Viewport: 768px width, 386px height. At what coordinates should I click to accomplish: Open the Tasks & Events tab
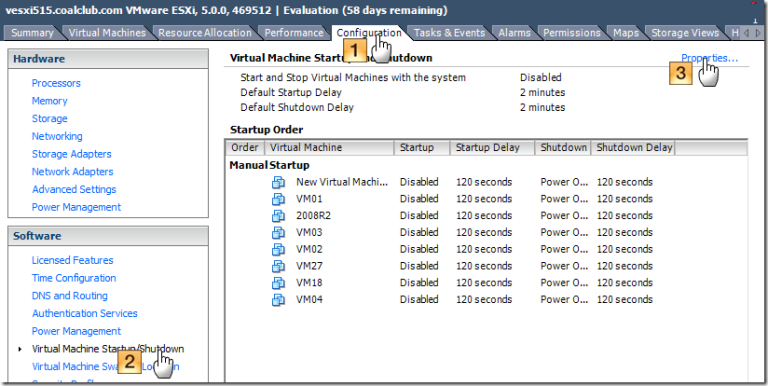pos(449,33)
